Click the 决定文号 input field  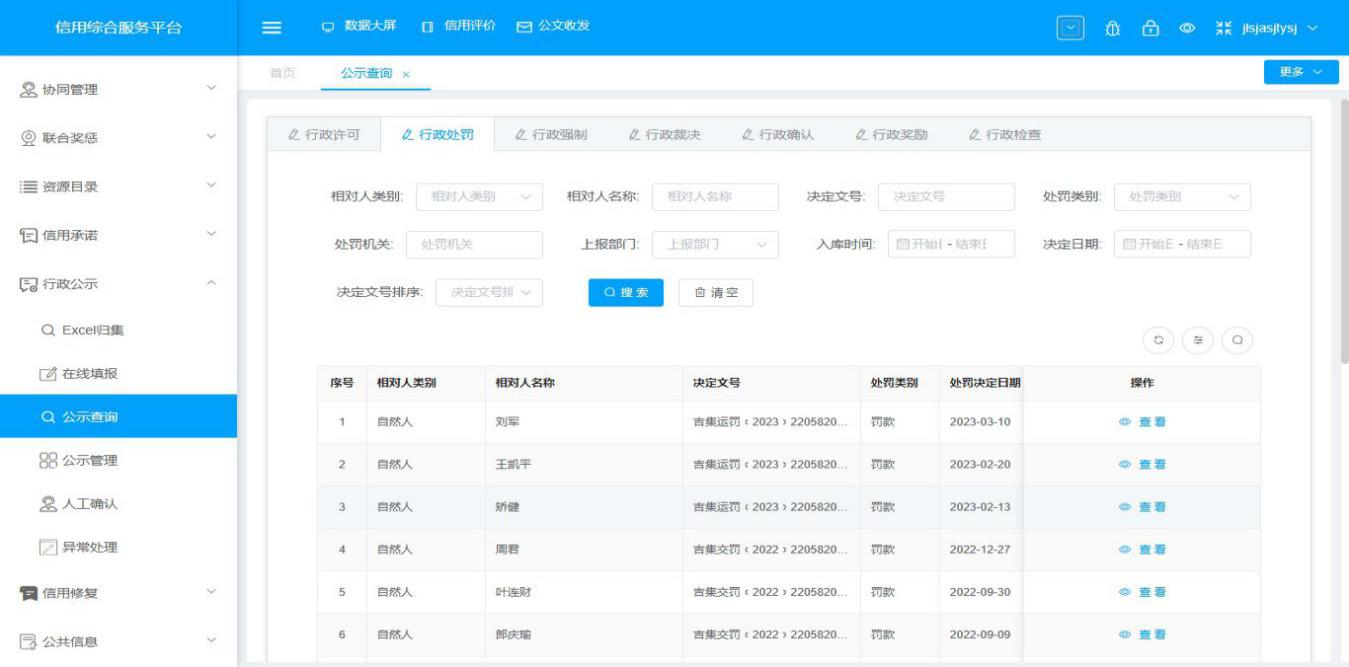(946, 197)
